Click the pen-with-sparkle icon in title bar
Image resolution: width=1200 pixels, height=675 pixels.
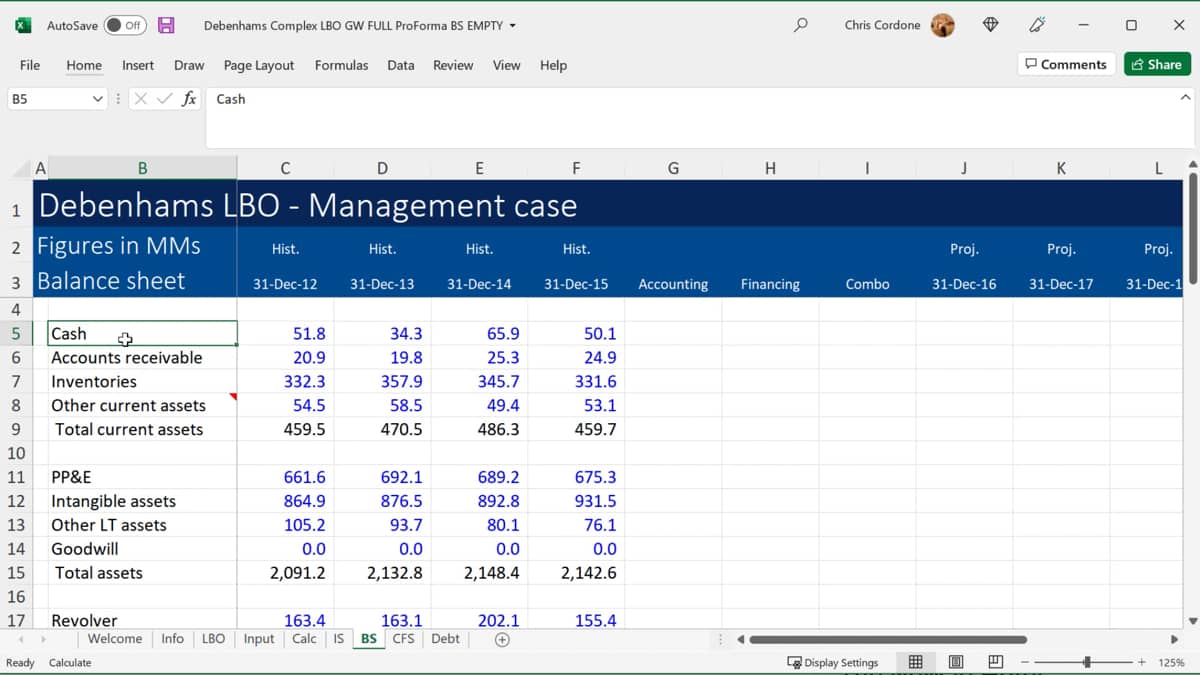click(1037, 25)
